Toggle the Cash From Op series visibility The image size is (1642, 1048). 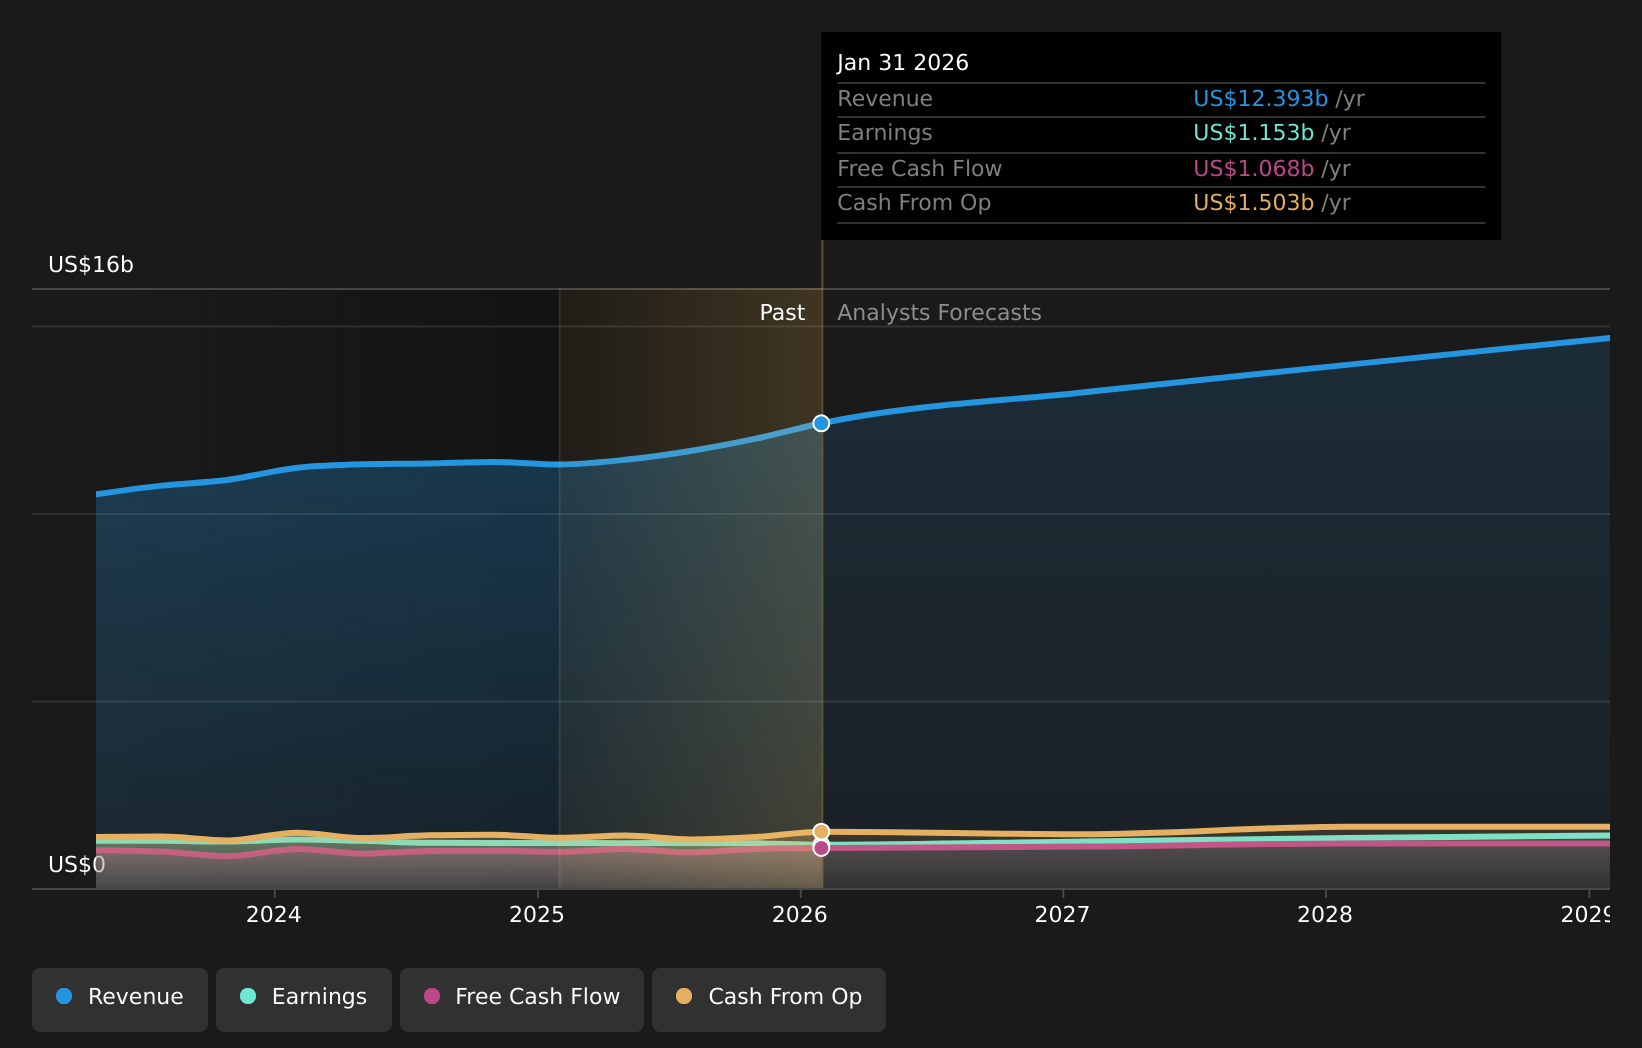768,996
